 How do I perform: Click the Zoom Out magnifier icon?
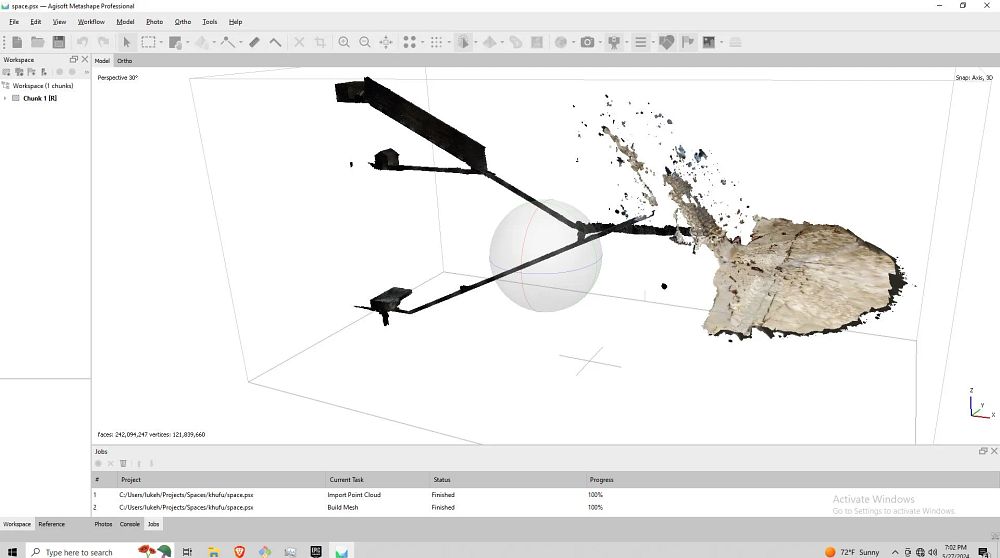[x=365, y=42]
